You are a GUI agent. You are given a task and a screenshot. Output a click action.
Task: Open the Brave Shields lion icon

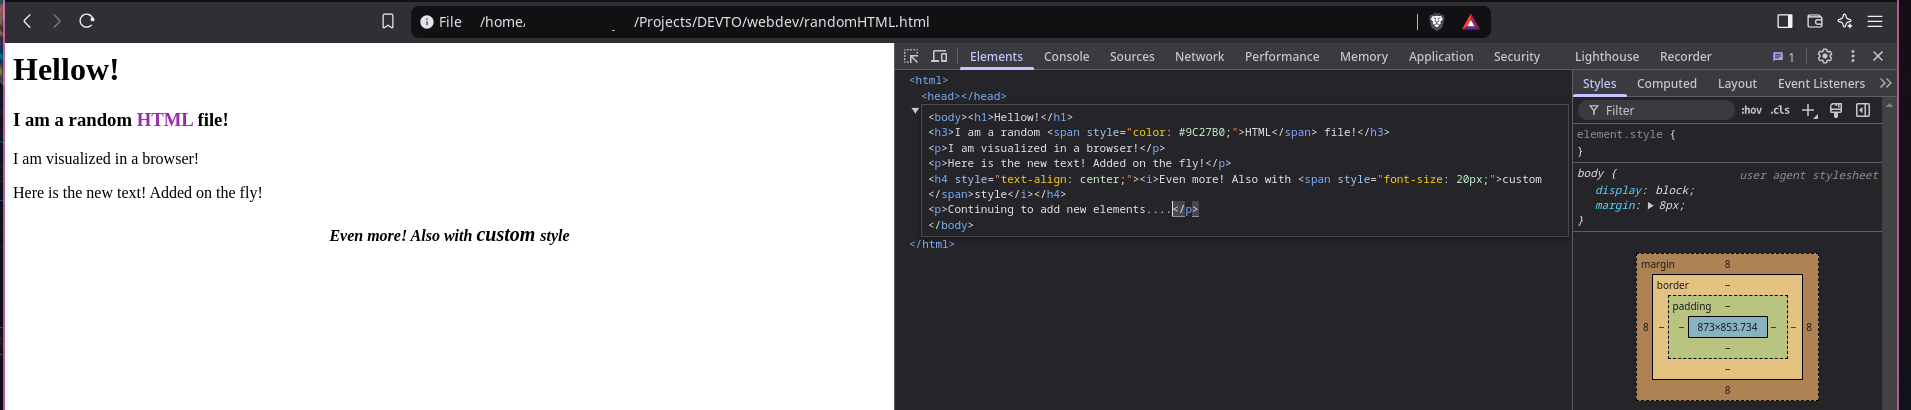[x=1437, y=21]
